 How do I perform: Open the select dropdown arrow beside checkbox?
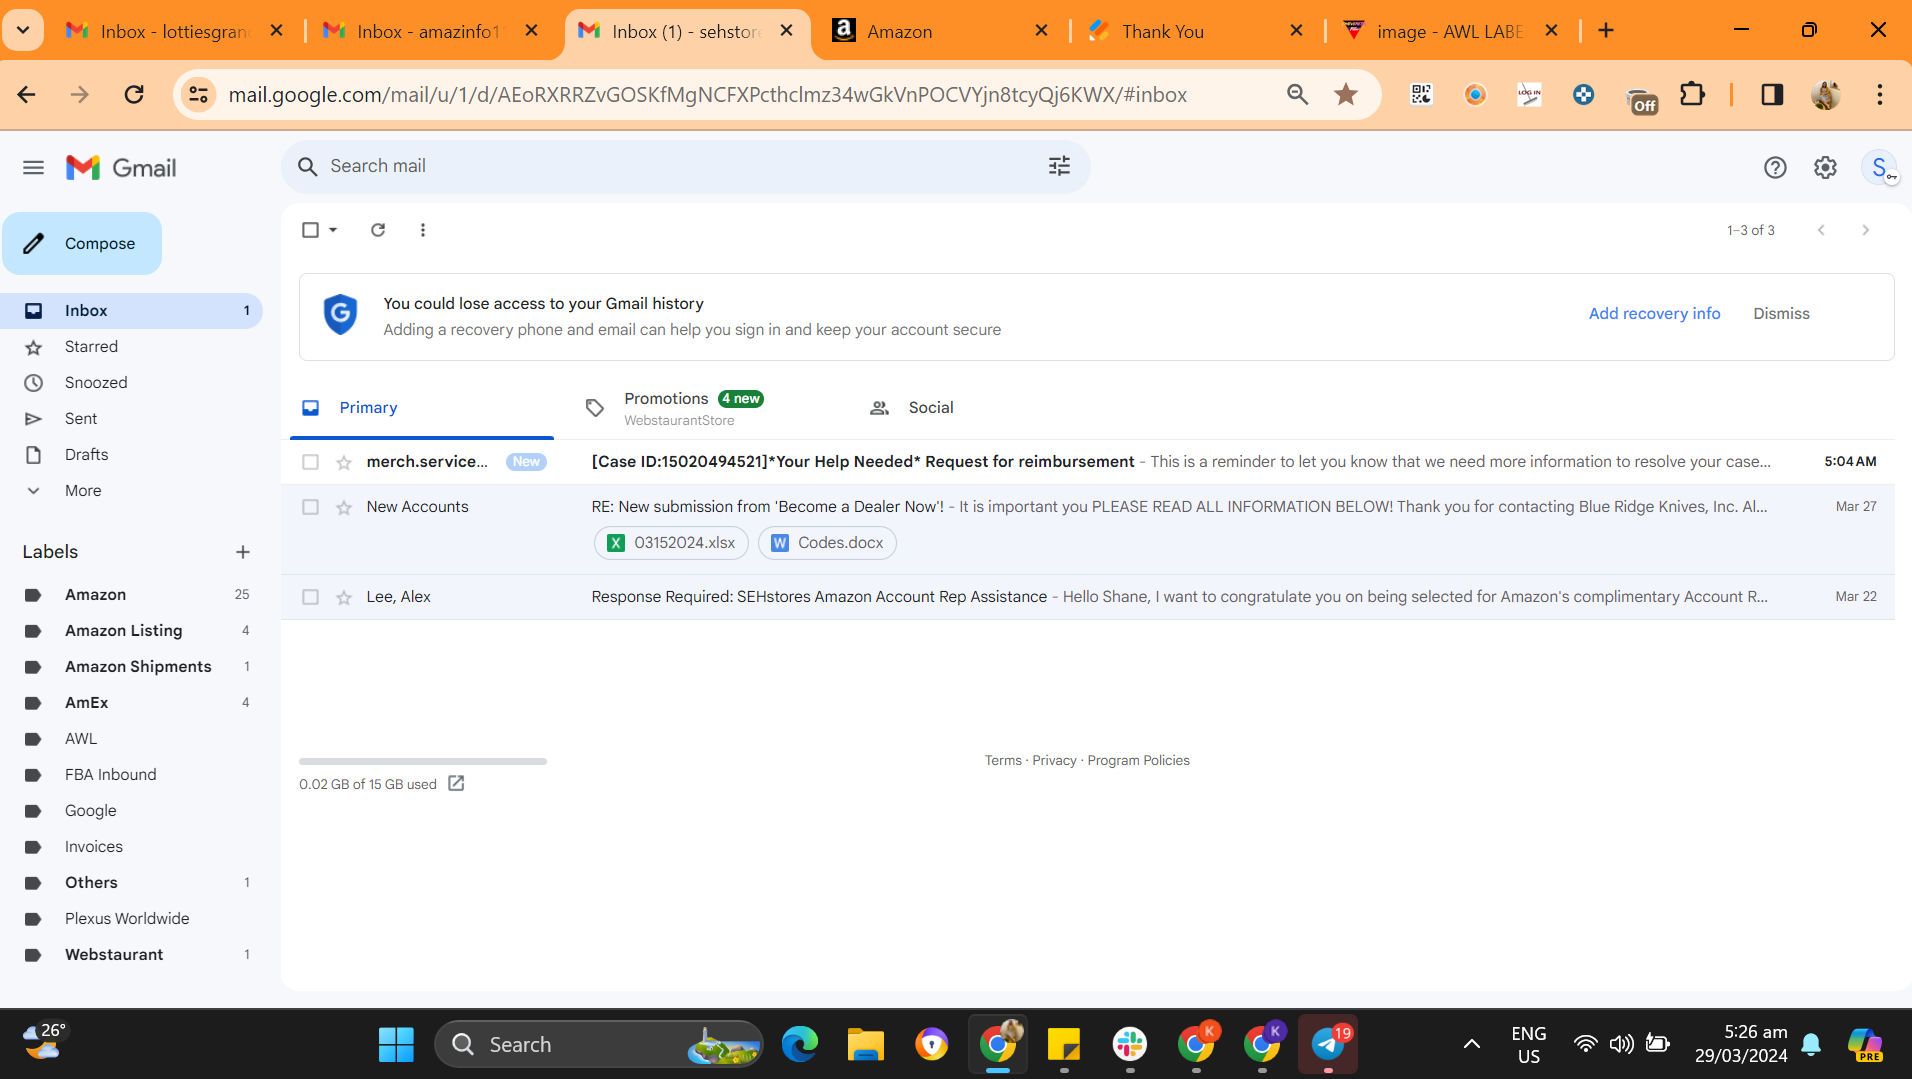coord(333,230)
